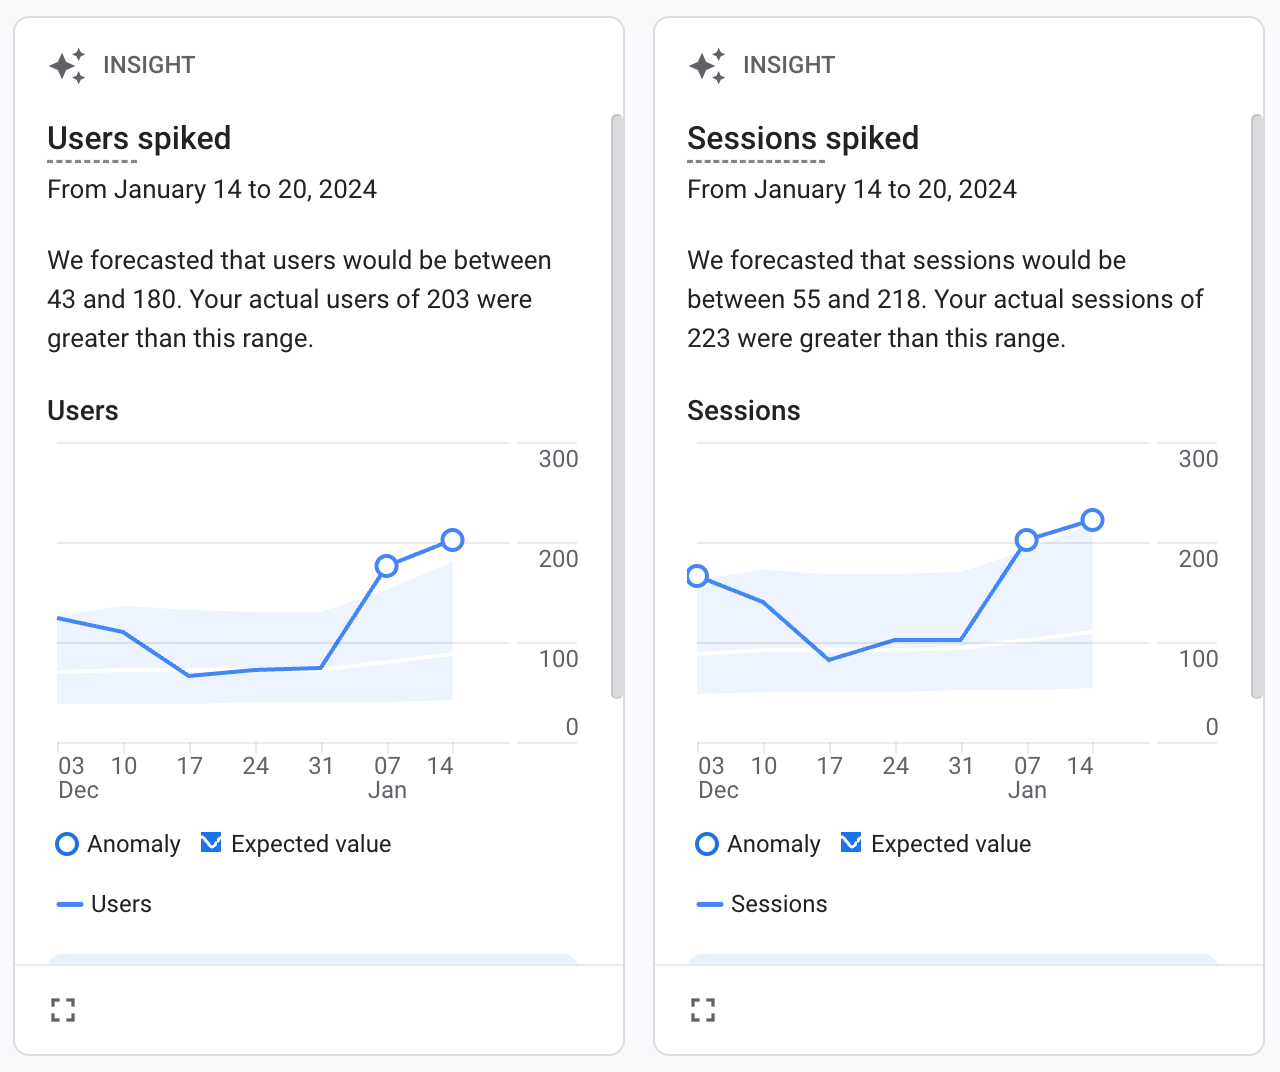Image resolution: width=1280 pixels, height=1072 pixels.
Task: Click the Sessions card vertical scrollbar
Action: [x=1257, y=406]
